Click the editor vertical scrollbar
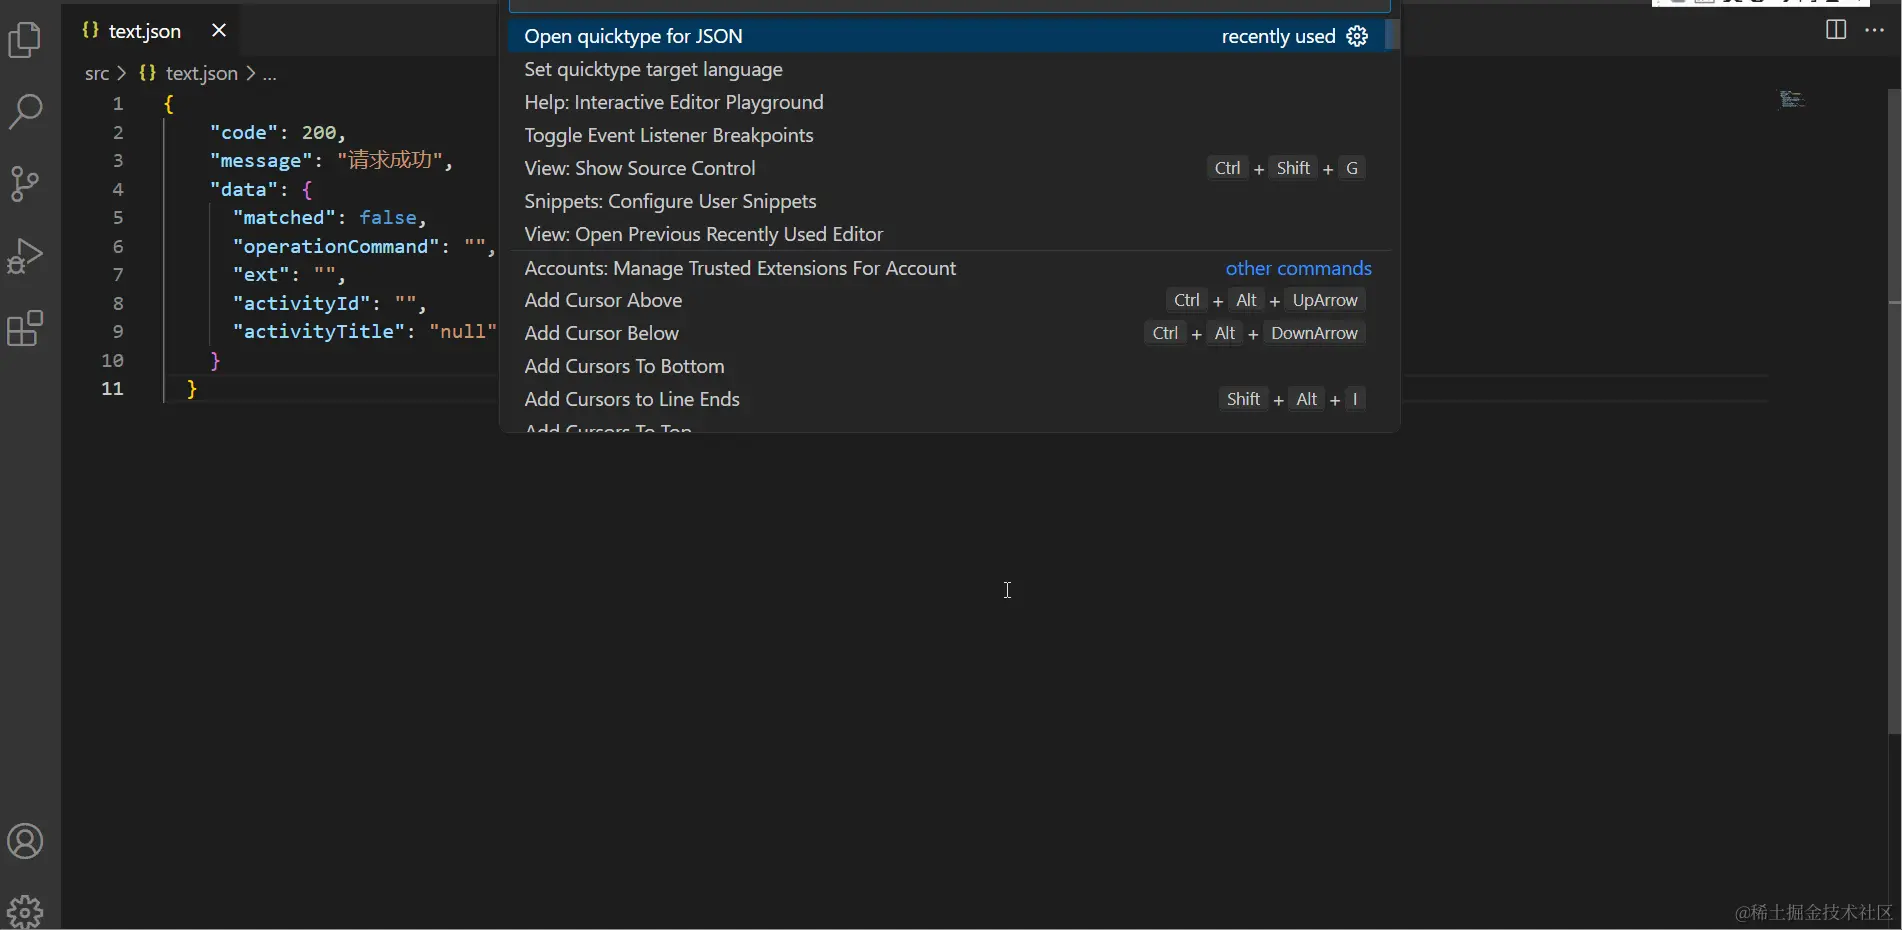 (x=1894, y=412)
